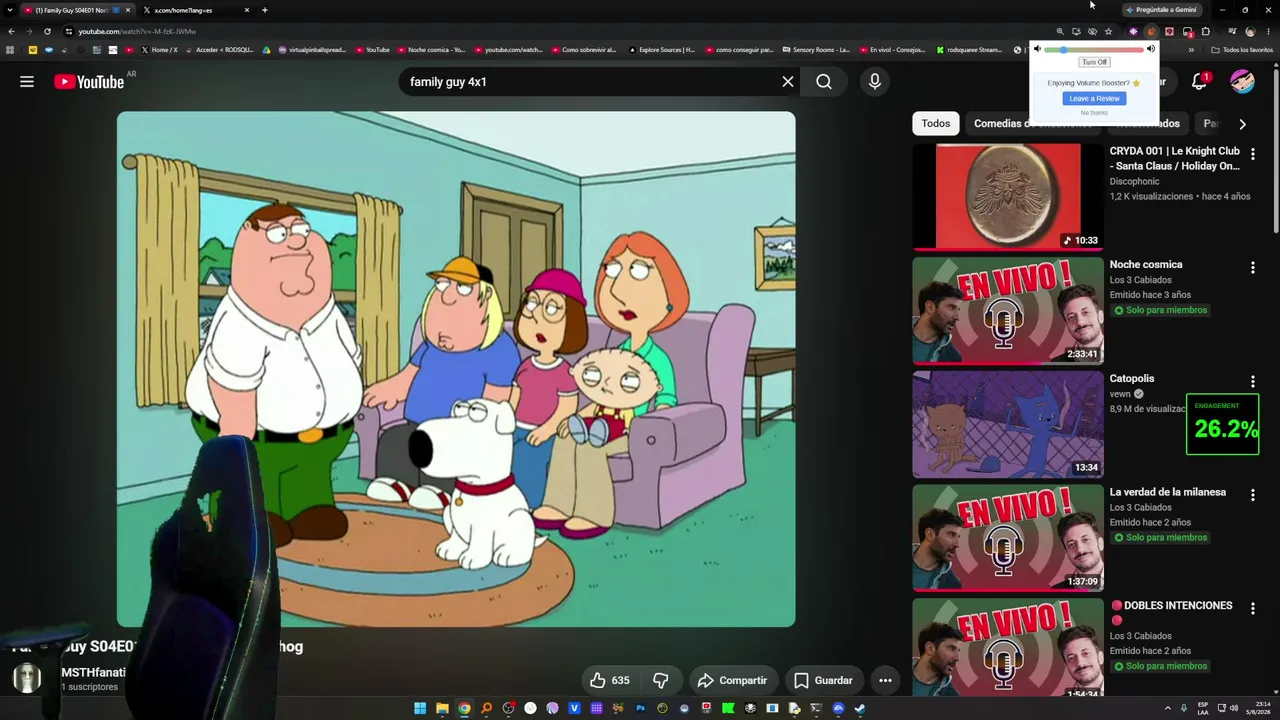Open options menu for Catopolis video
Image resolution: width=1280 pixels, height=720 pixels.
(x=1252, y=382)
